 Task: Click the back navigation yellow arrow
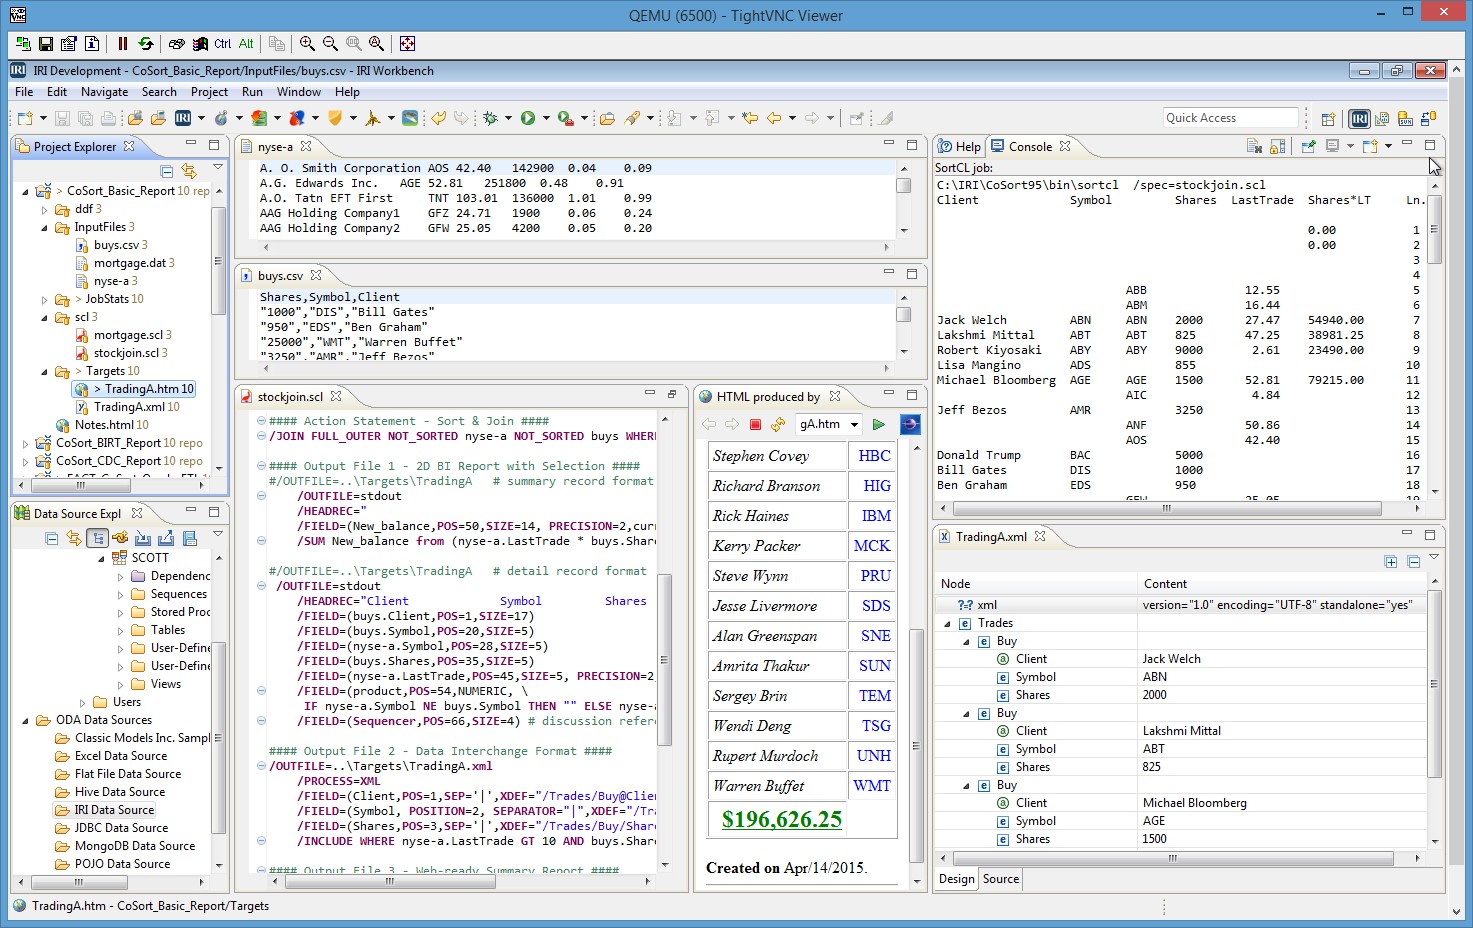point(774,118)
